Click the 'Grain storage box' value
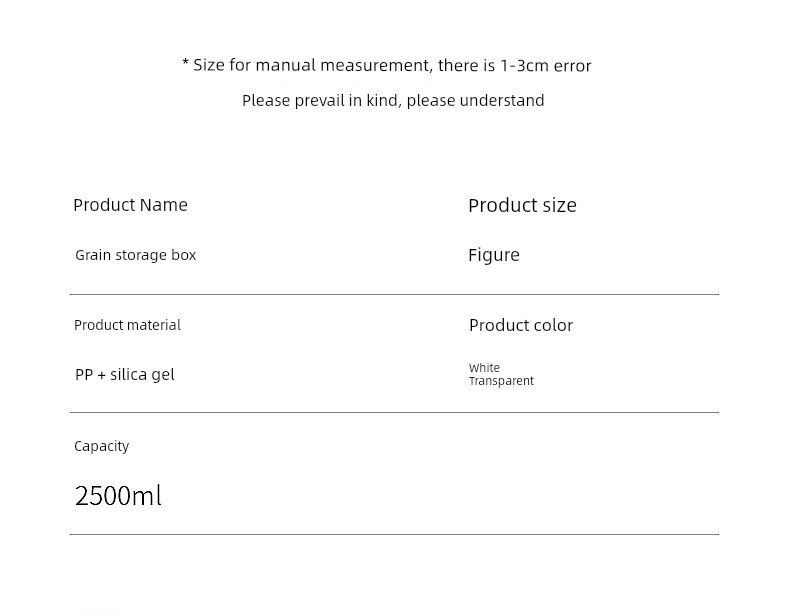The height and width of the screenshot is (616, 790). coord(135,255)
